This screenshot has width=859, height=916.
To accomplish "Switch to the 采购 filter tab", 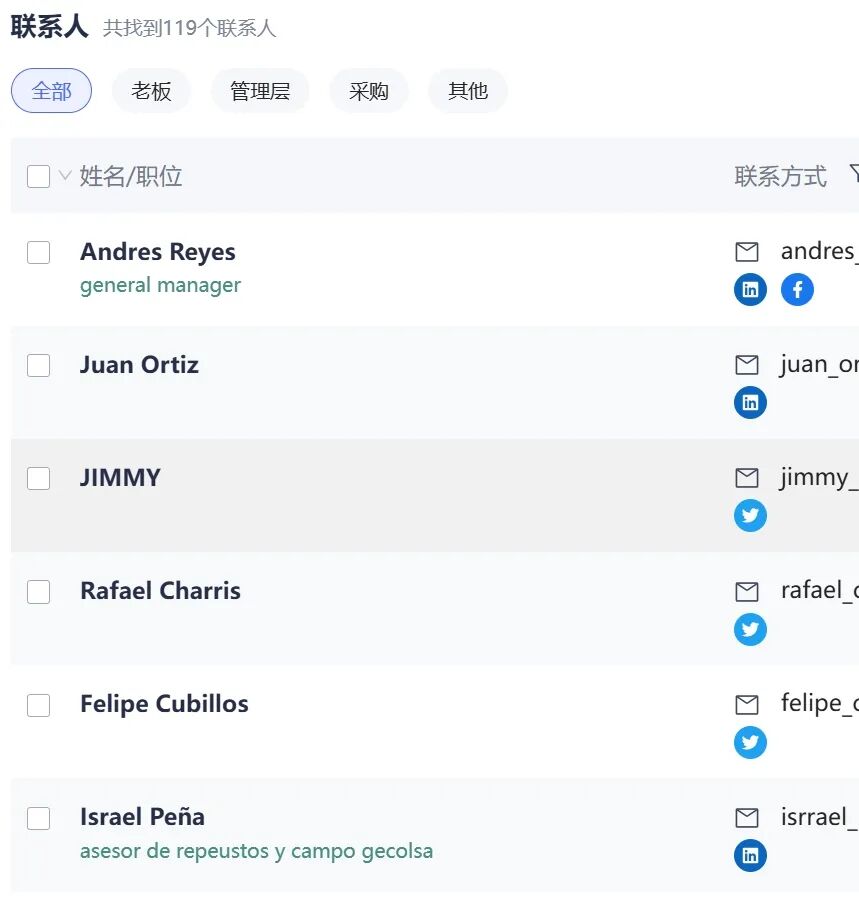I will [369, 90].
